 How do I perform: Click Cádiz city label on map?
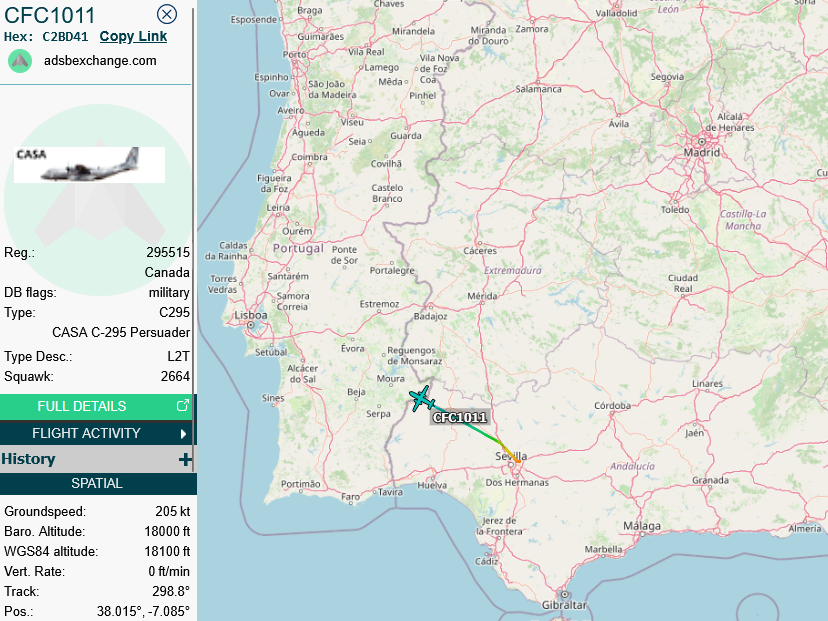point(486,561)
